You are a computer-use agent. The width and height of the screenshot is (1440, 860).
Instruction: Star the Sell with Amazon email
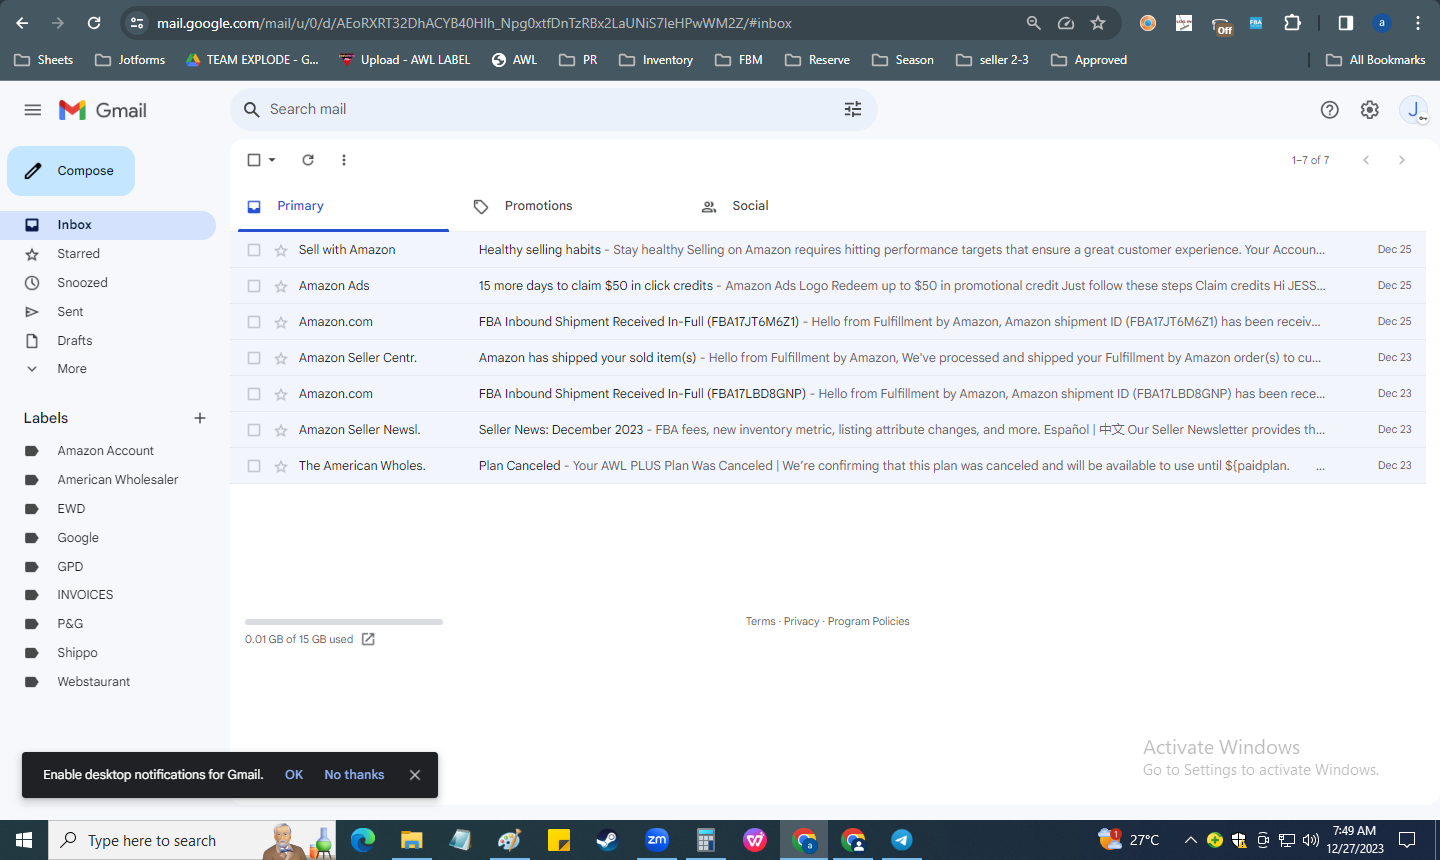[x=281, y=250]
